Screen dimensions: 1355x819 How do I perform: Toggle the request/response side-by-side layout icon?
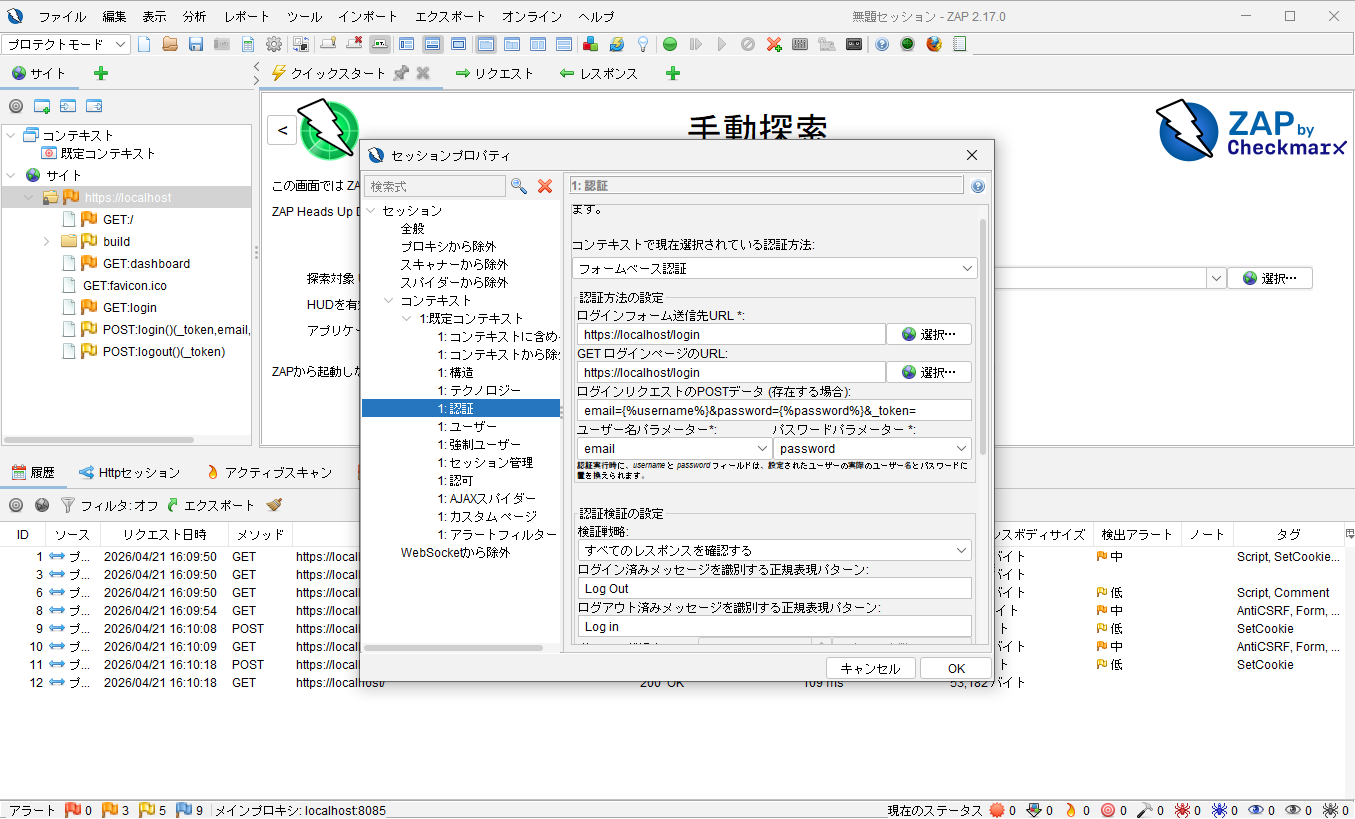538,44
